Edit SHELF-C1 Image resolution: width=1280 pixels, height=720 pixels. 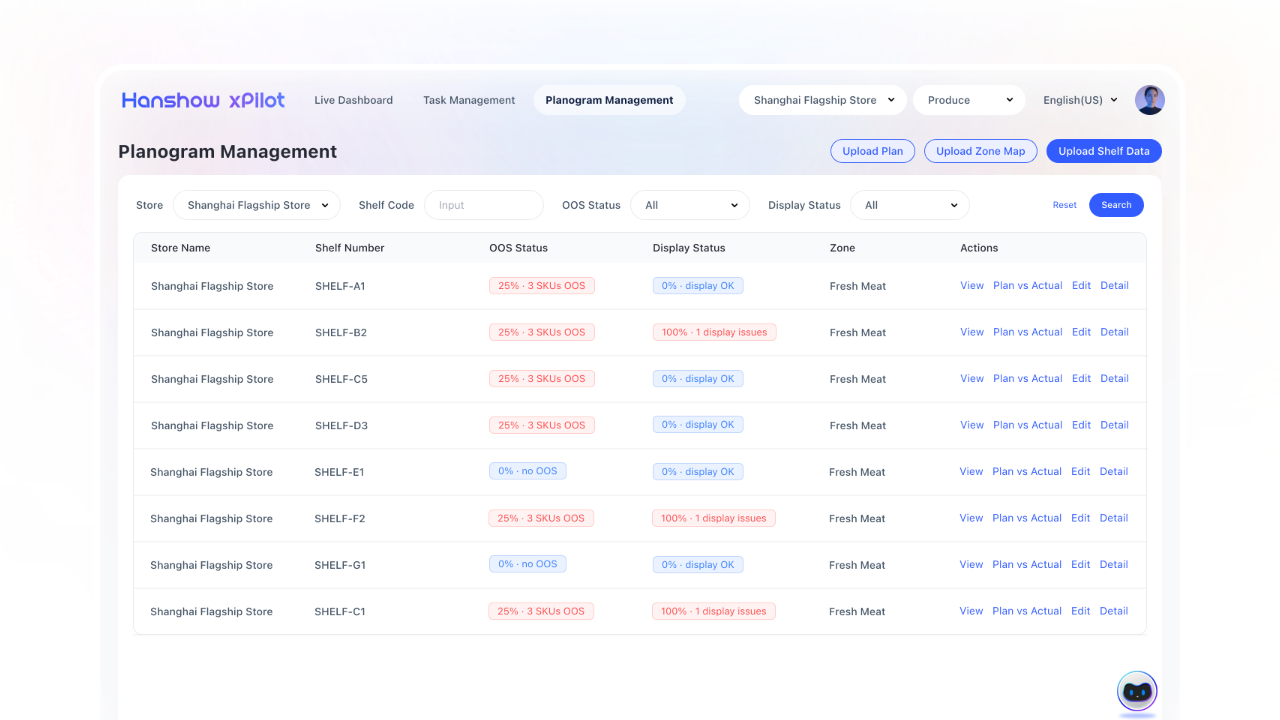1081,611
